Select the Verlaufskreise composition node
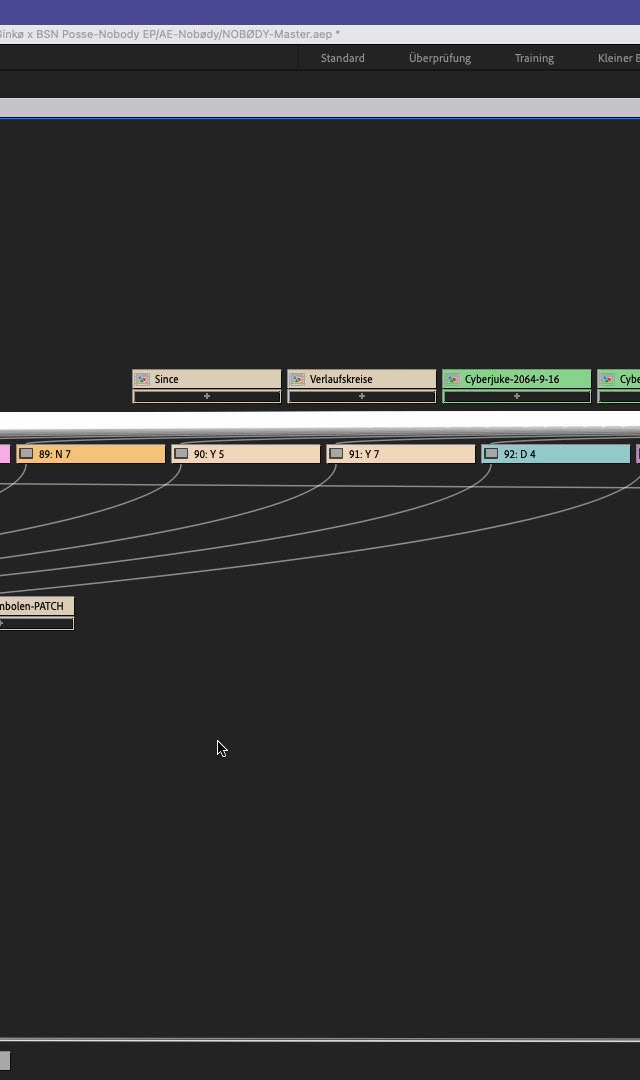Screen dimensions: 640x1080 362,379
